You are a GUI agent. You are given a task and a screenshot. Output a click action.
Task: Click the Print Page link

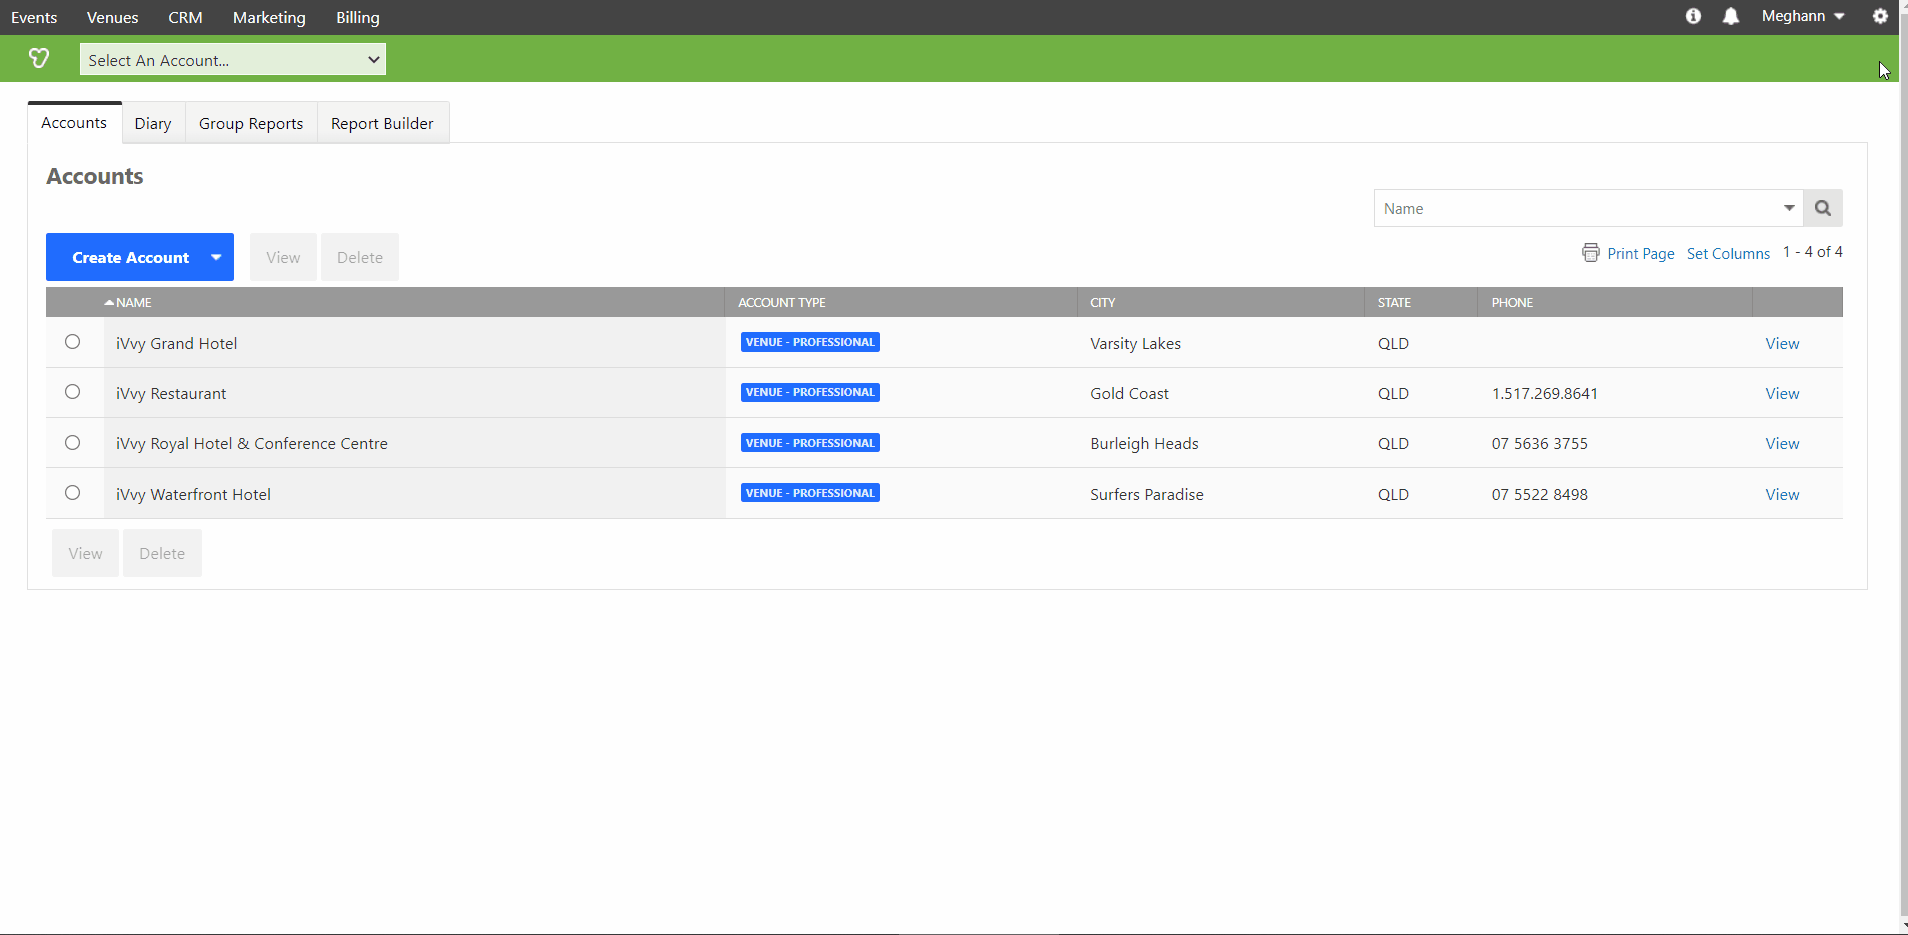(x=1641, y=253)
